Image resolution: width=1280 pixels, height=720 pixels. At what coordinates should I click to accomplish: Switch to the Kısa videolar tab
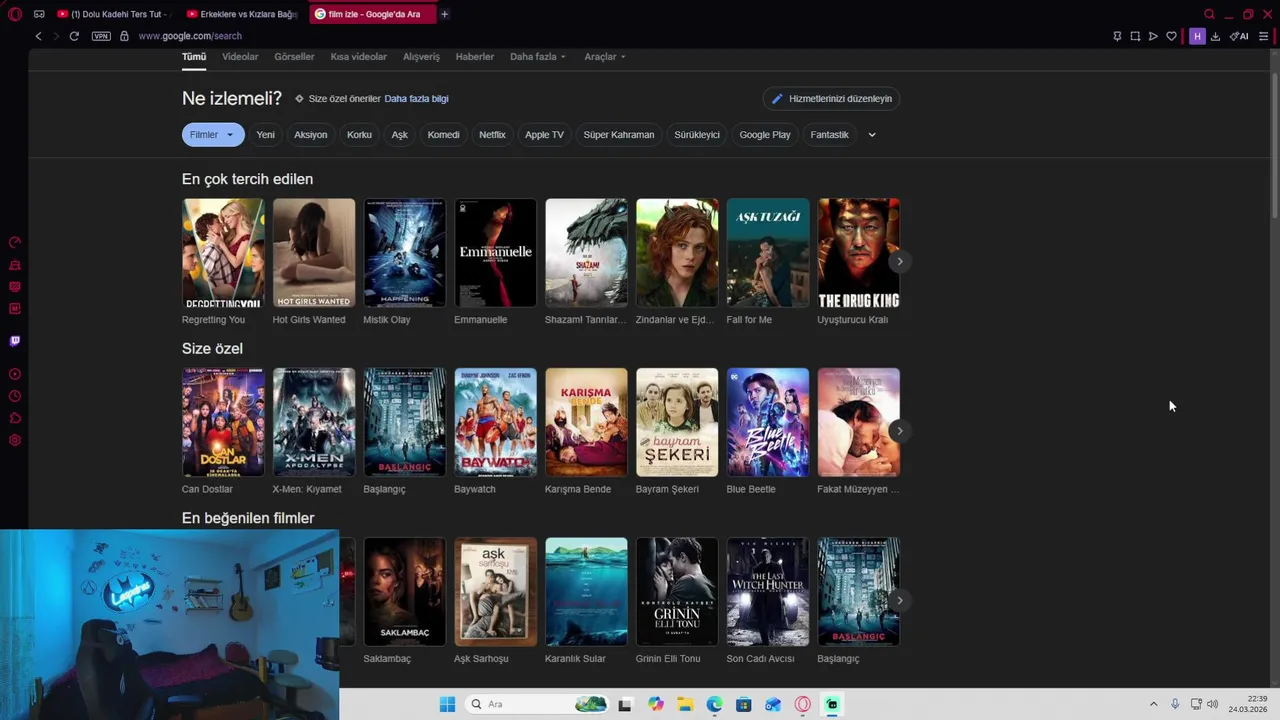pyautogui.click(x=358, y=57)
